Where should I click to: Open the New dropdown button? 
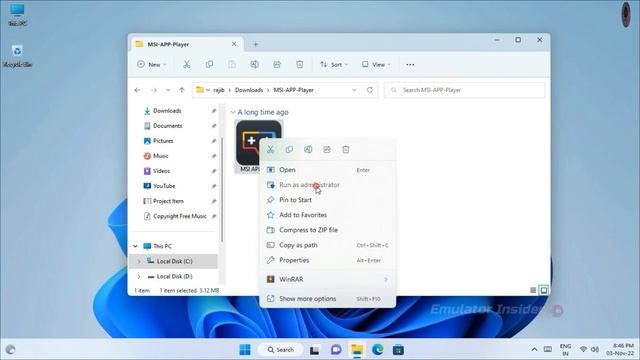click(x=152, y=64)
